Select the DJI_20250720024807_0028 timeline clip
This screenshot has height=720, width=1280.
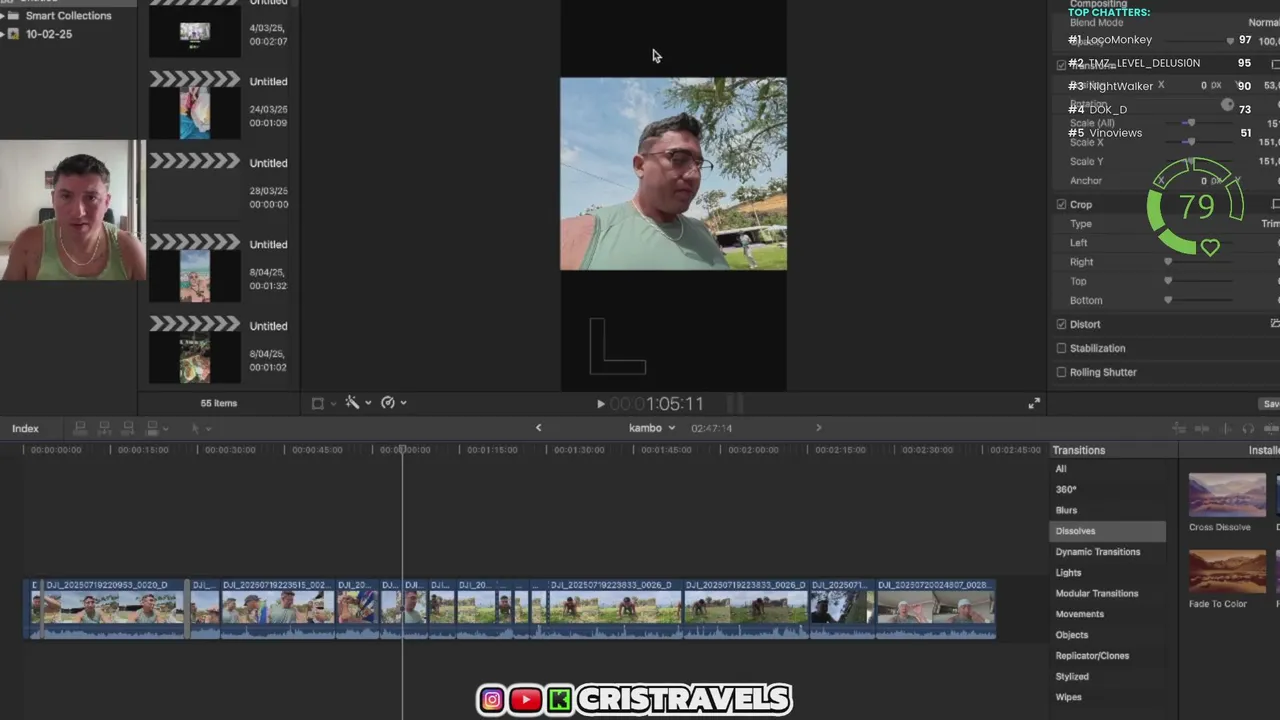pos(935,608)
